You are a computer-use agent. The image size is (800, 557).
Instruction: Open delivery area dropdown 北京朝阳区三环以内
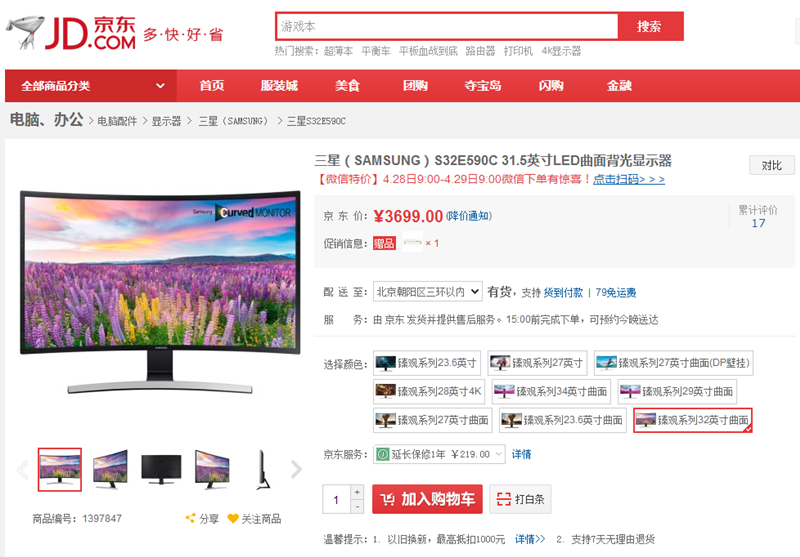click(x=428, y=292)
